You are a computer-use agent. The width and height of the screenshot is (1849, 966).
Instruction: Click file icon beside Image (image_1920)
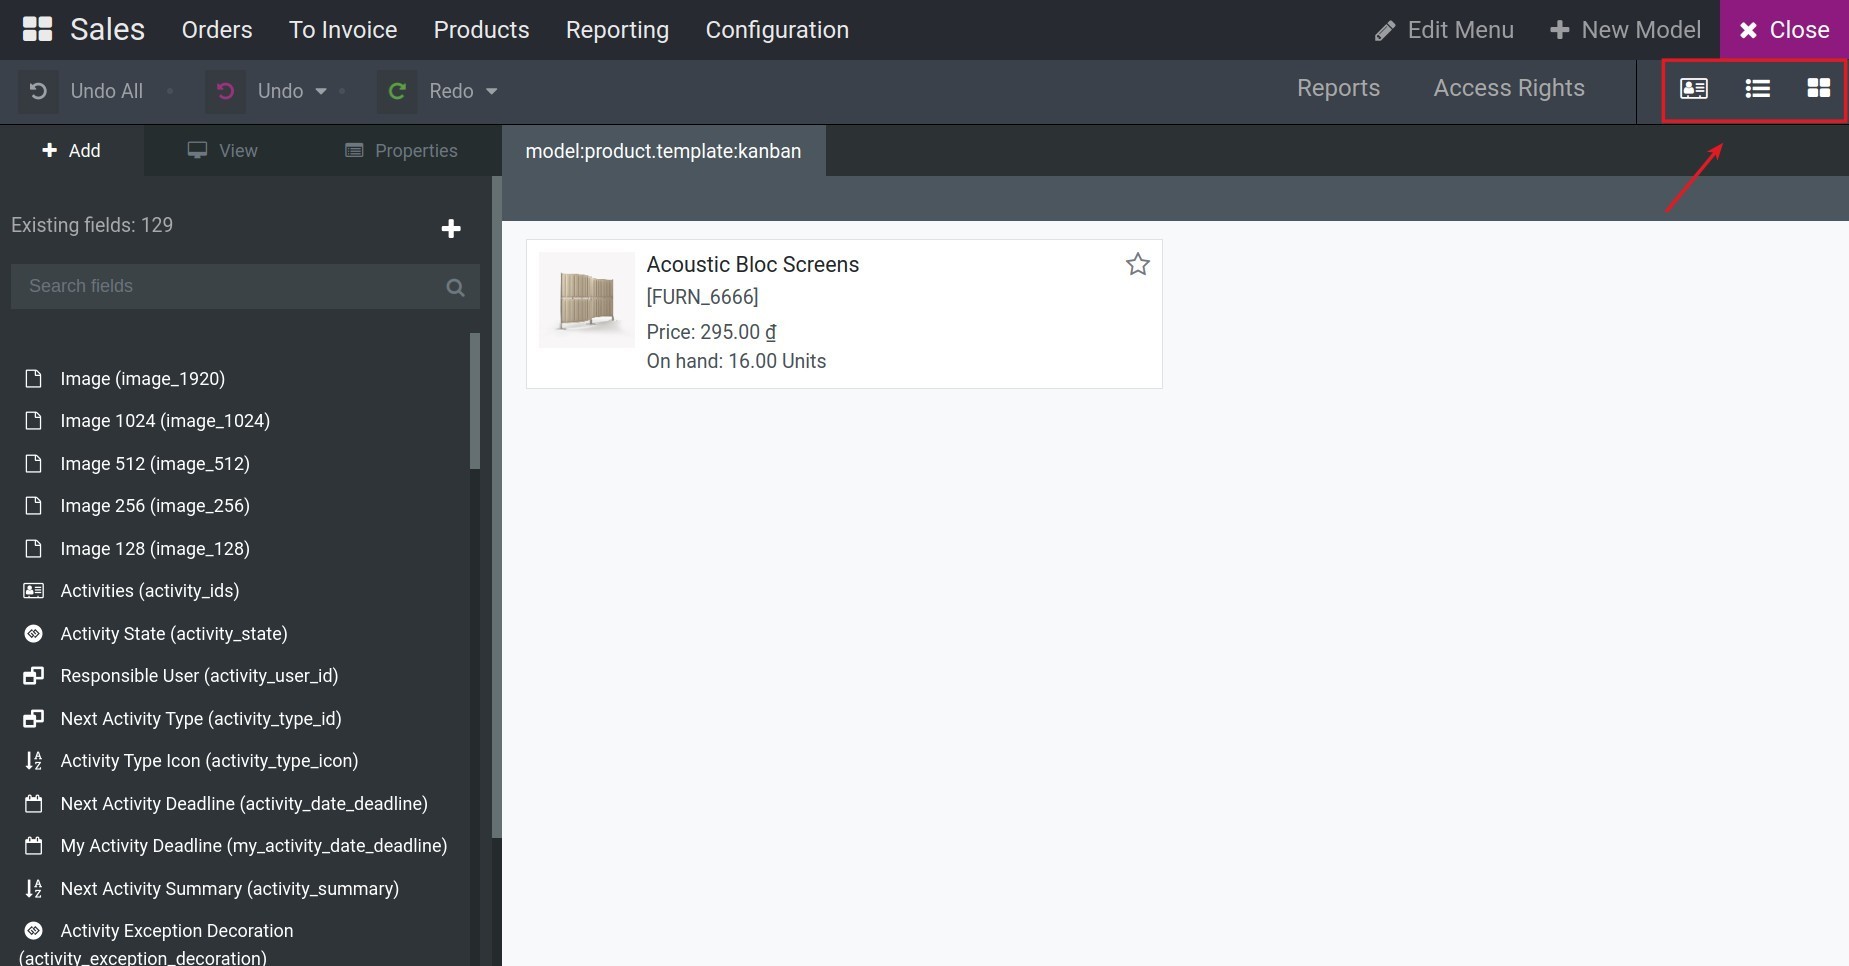coord(33,379)
